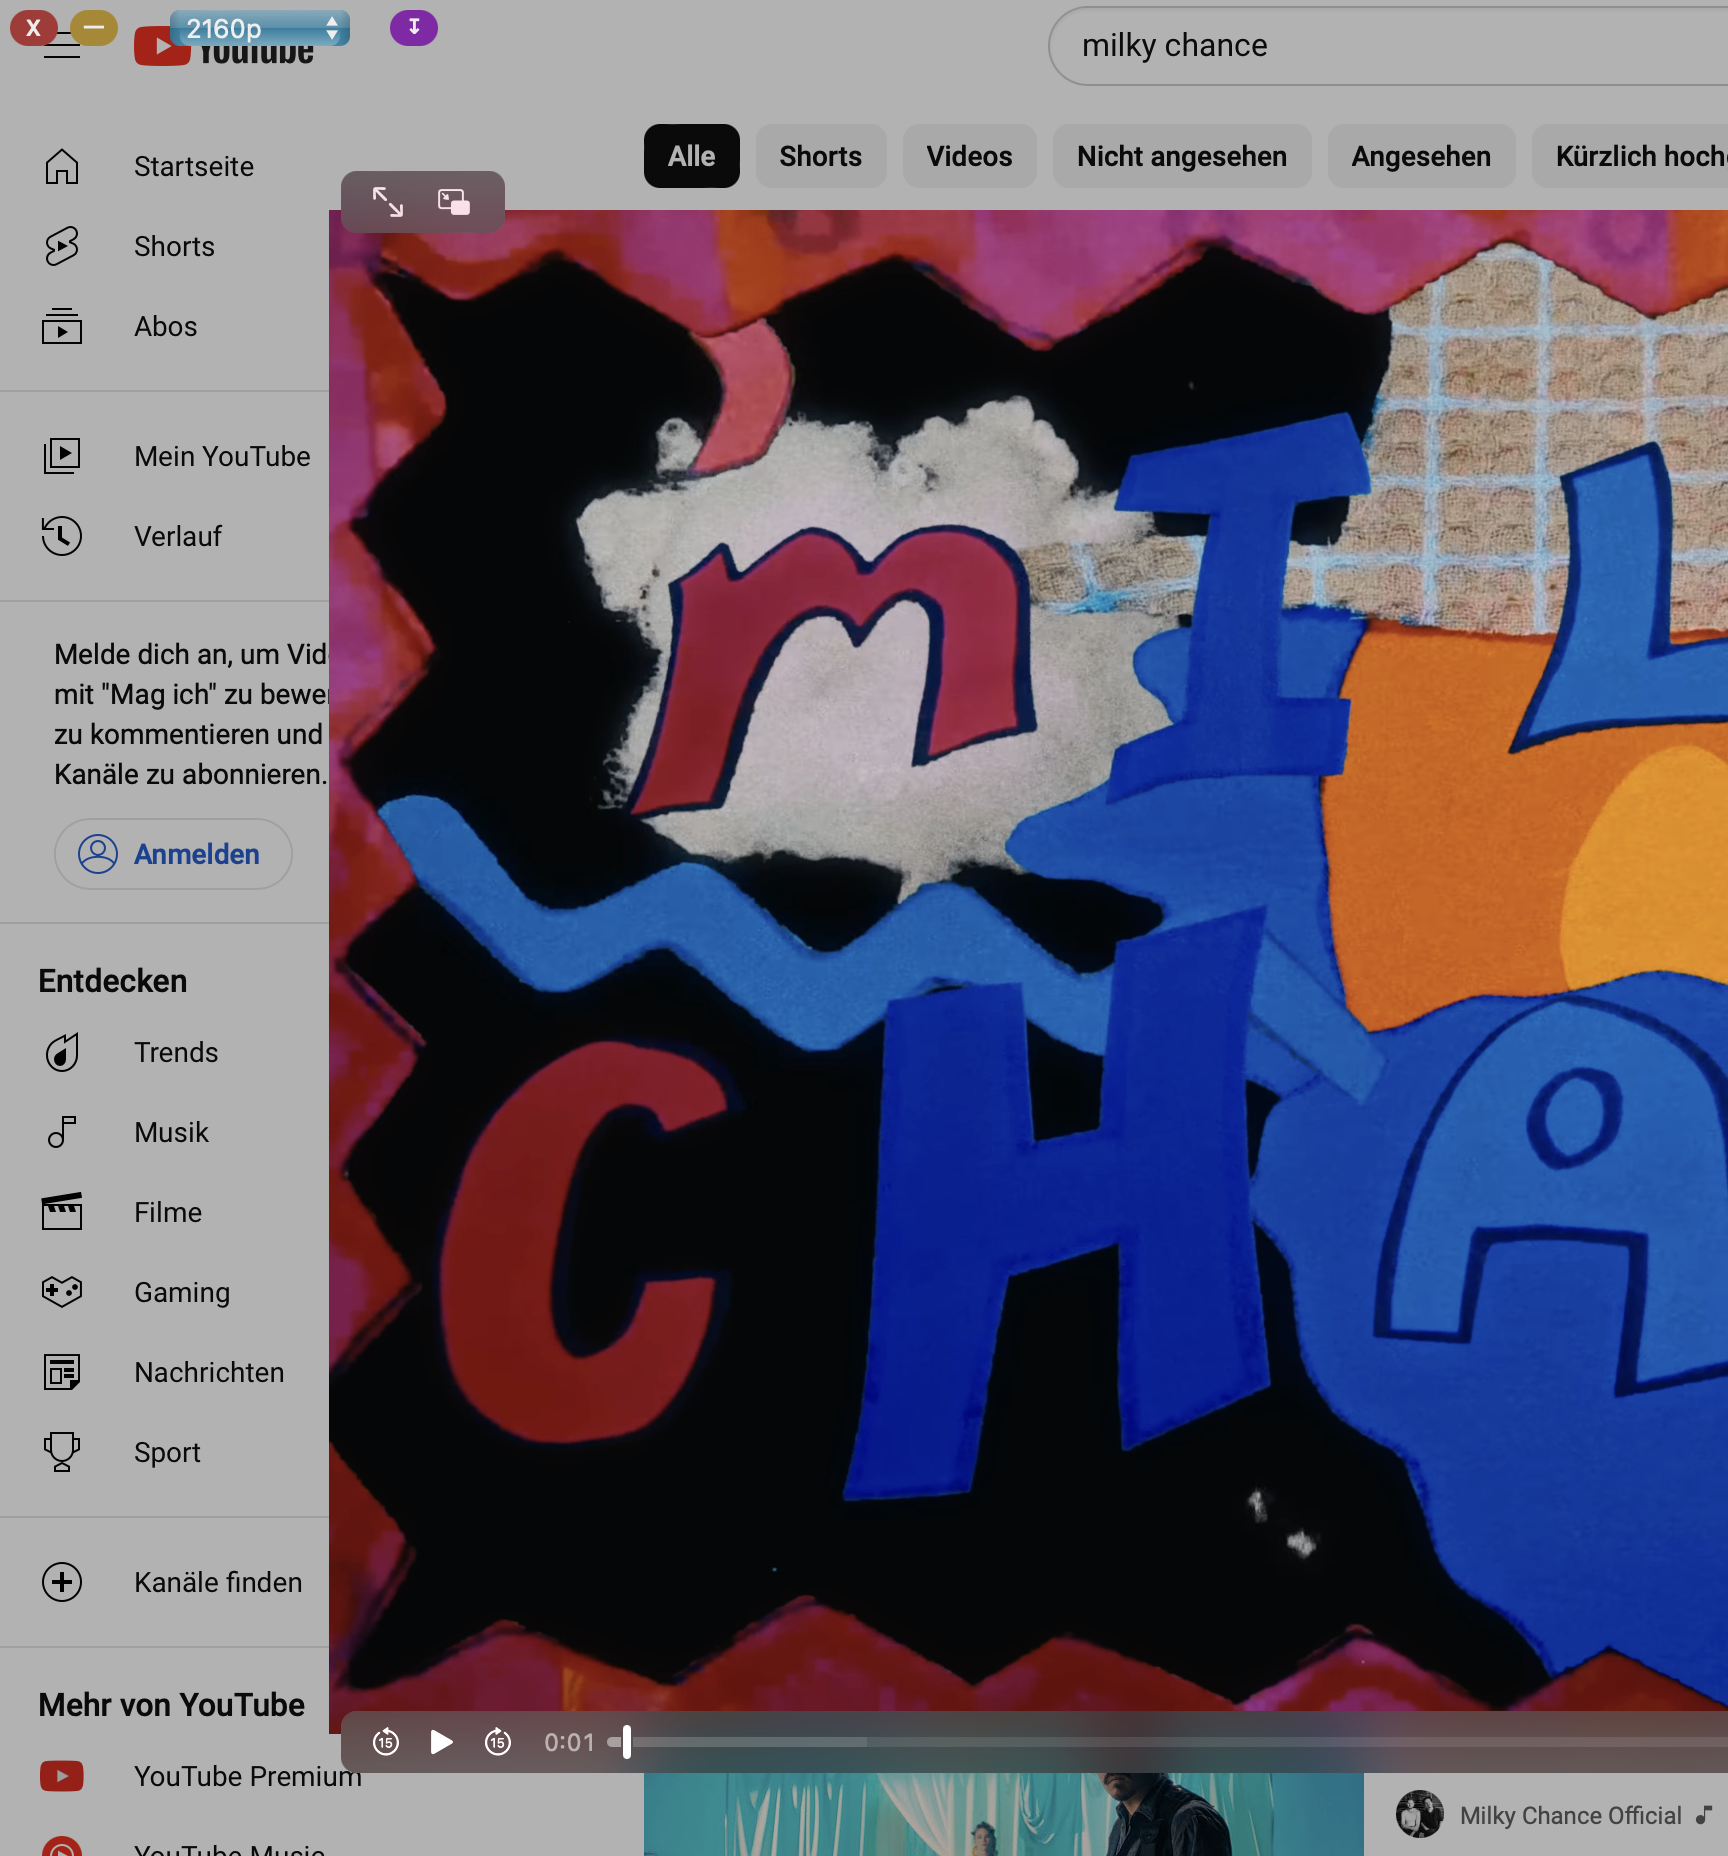Select the Kürzlich hochgeladen filter chip

[1630, 156]
